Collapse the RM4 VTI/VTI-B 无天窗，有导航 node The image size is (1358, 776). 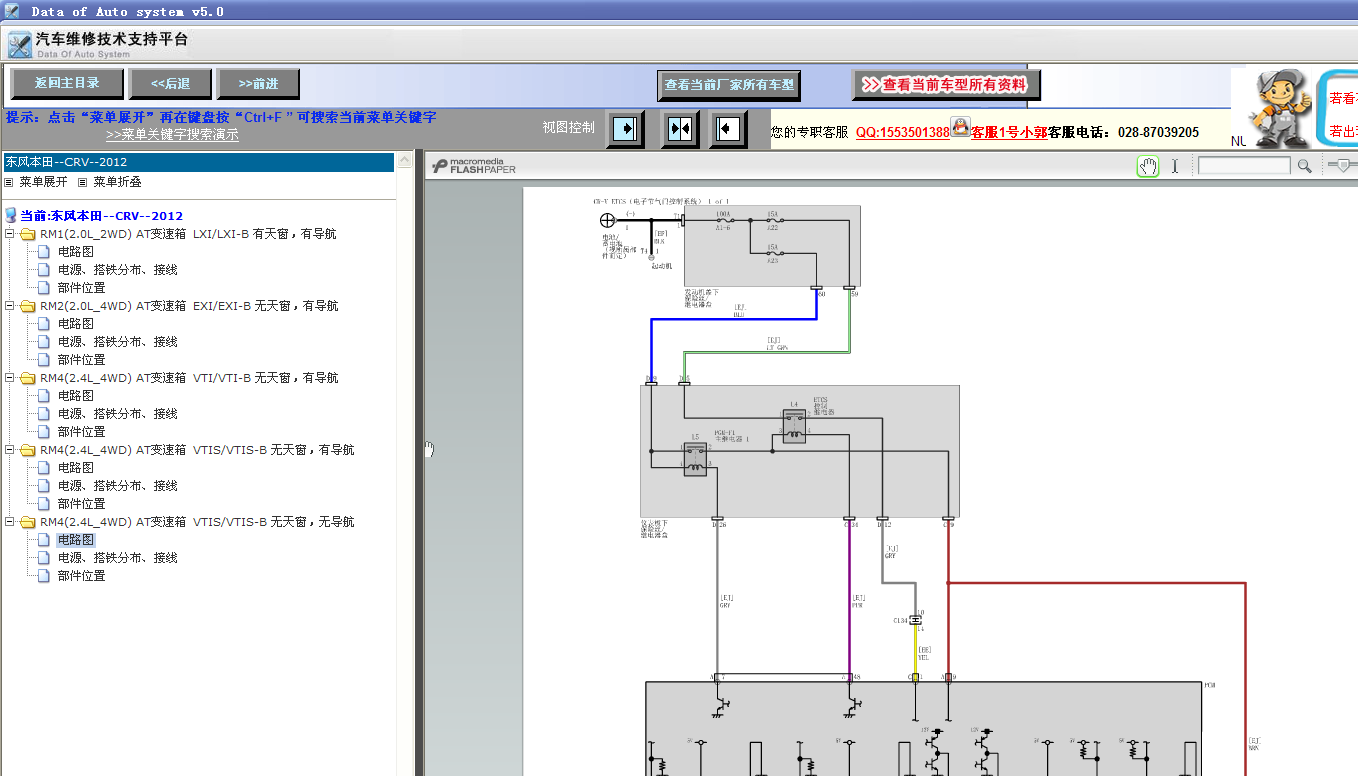[x=10, y=378]
